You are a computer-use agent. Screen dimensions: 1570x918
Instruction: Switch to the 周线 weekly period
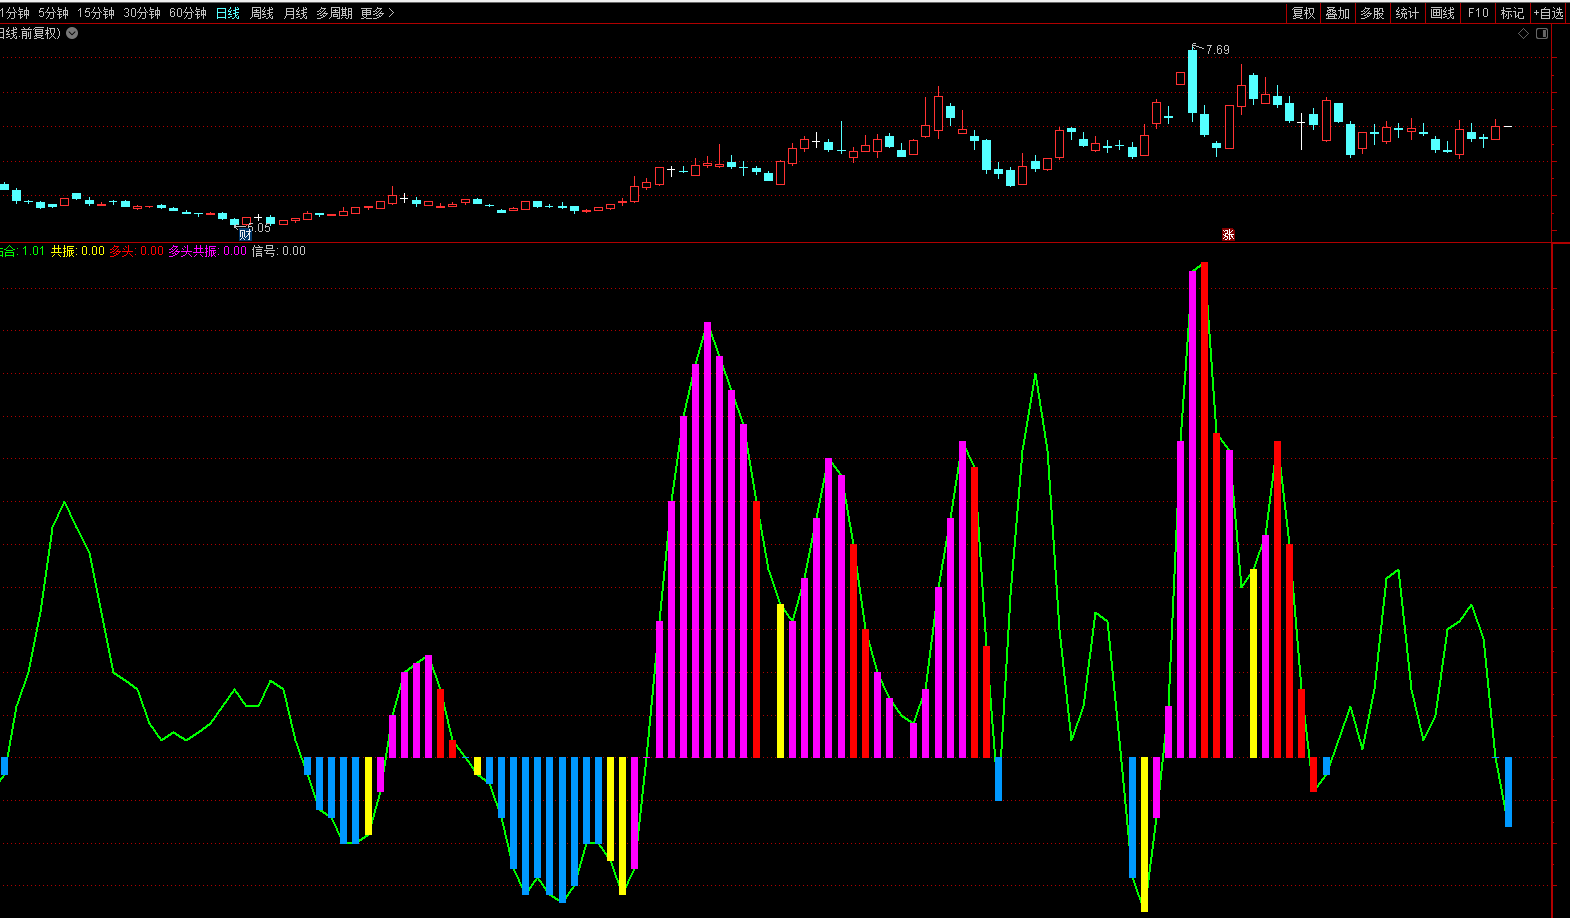point(262,13)
